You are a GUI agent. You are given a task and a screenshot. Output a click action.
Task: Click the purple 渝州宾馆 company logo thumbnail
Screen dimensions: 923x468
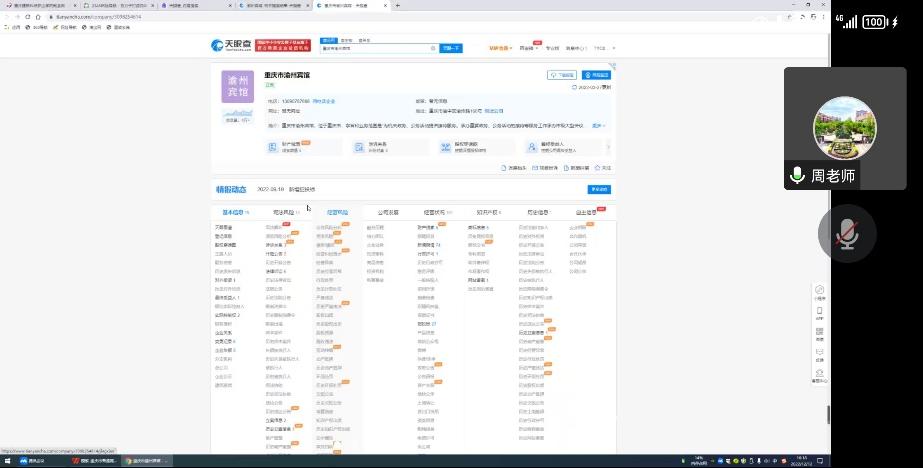pyautogui.click(x=238, y=89)
